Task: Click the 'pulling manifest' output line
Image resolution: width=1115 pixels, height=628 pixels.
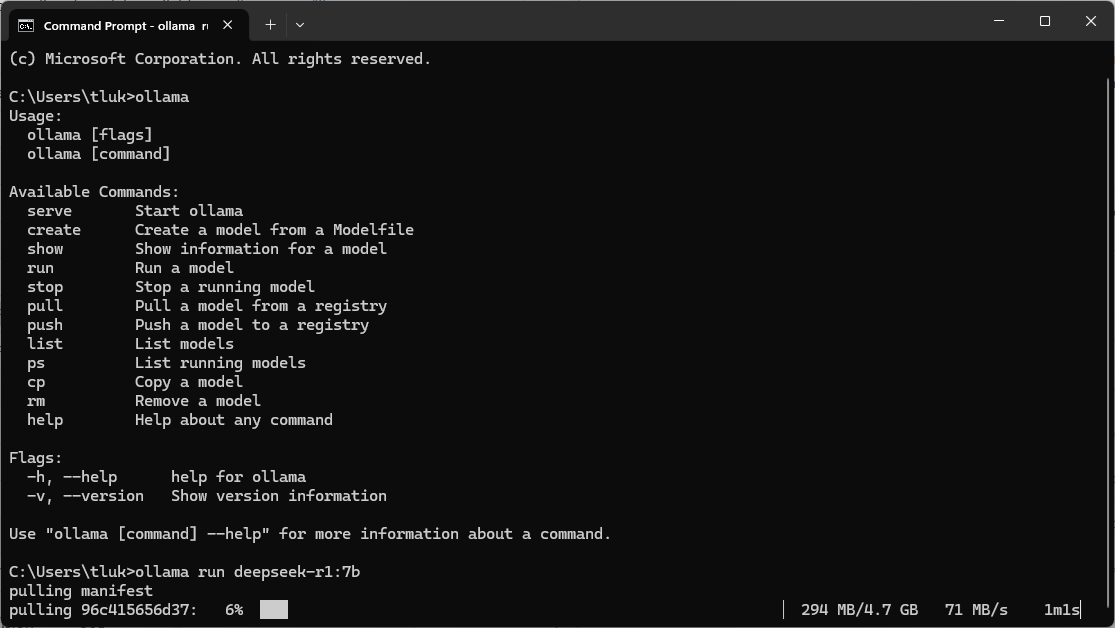Action: tap(80, 591)
